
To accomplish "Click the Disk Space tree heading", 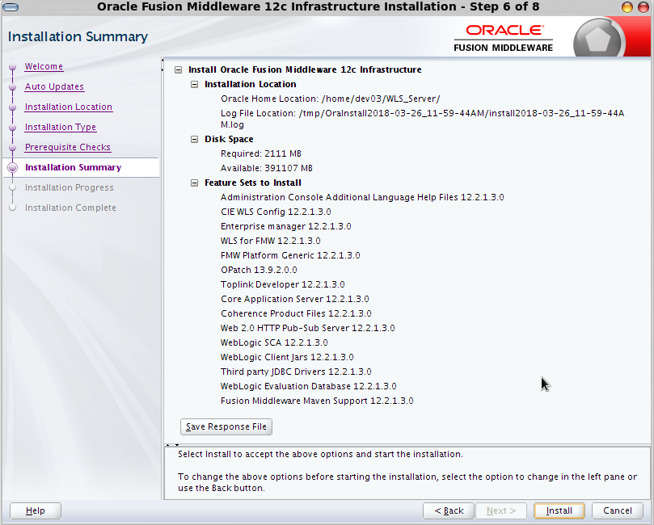I will tap(229, 139).
